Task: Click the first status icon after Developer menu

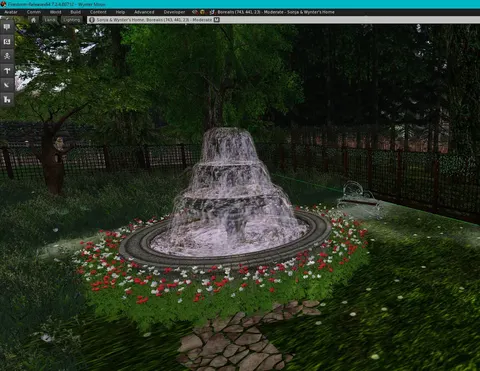Action: pyautogui.click(x=195, y=12)
